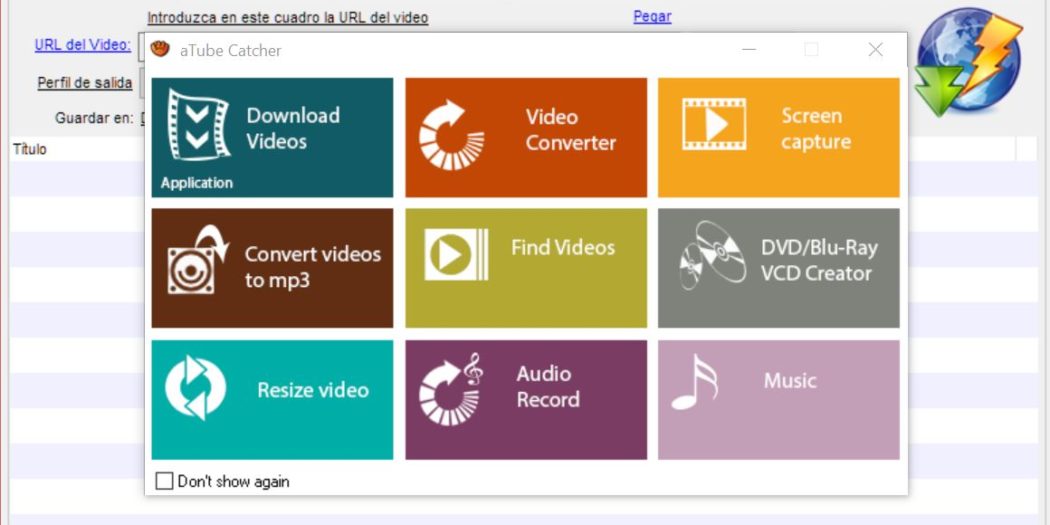Select Convert videos to mp3 text
Viewport: 1050px width, 525px height.
313,267
